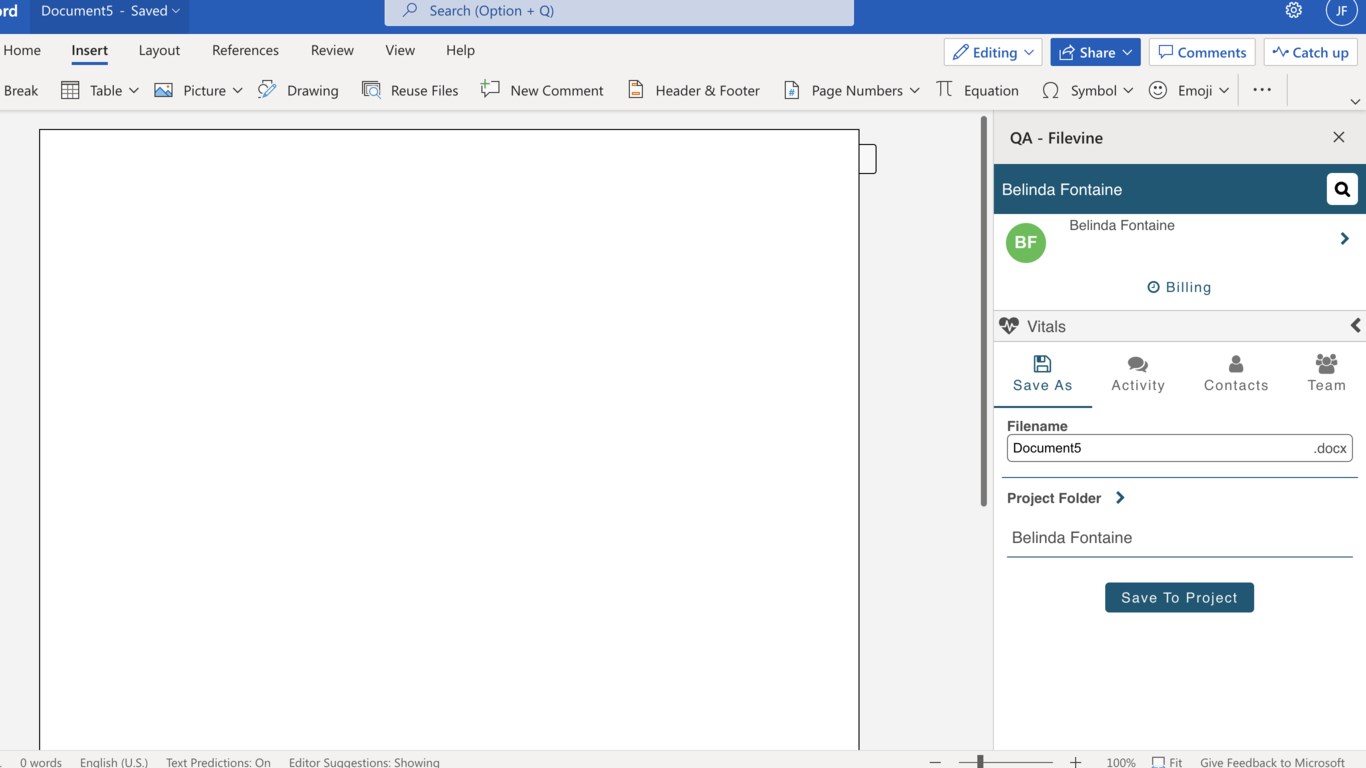
Task: Open the Billing link
Action: (1179, 287)
